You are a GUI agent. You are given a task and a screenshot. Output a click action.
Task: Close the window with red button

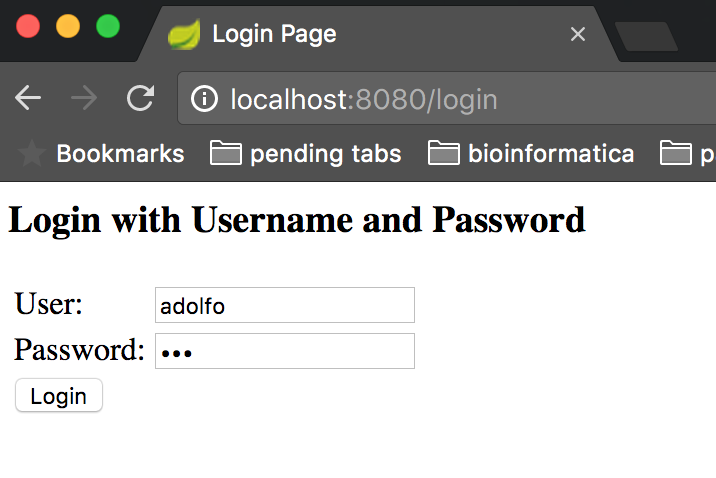(28, 26)
